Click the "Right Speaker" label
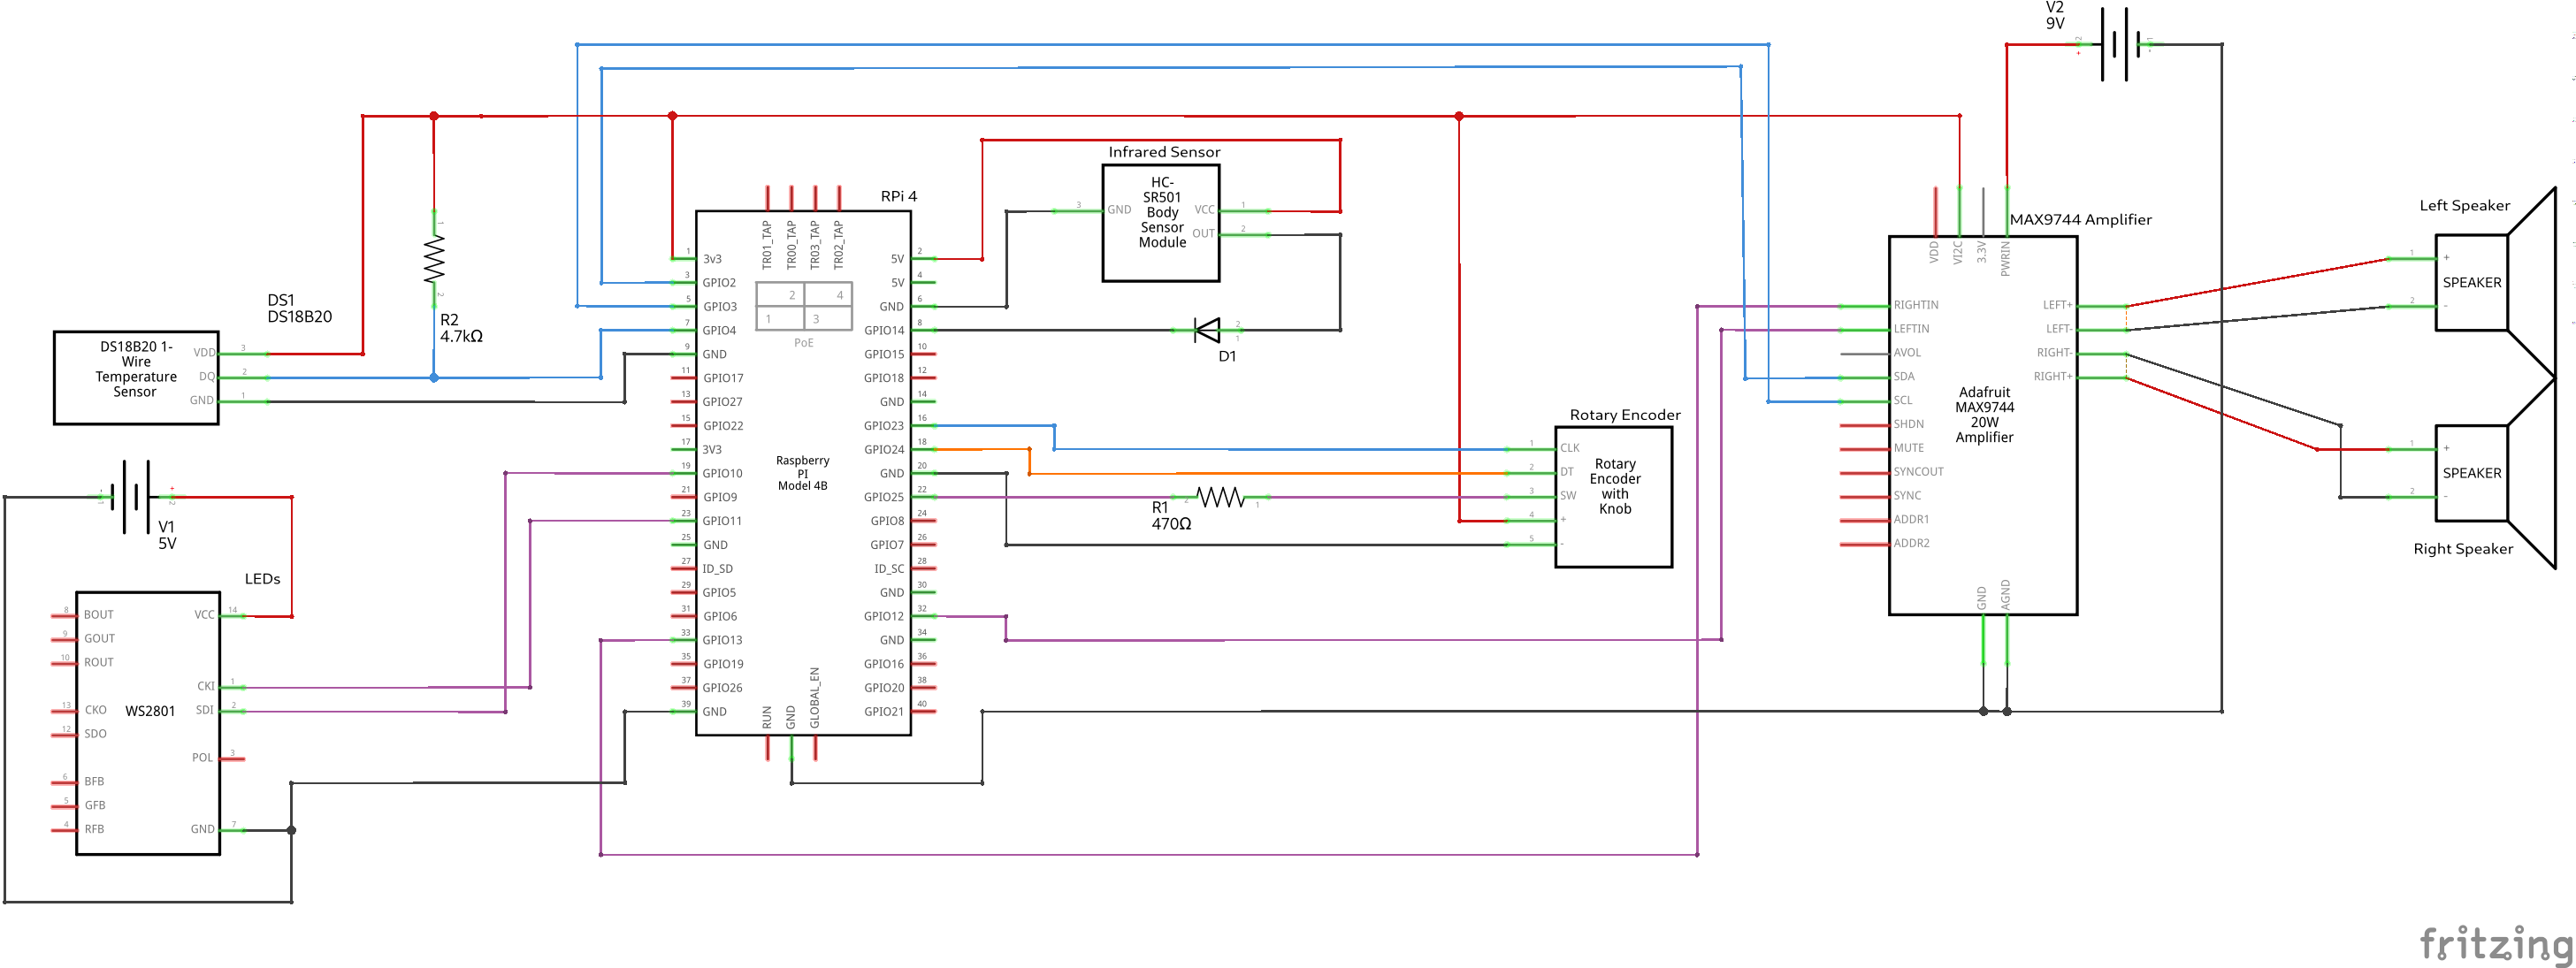 (x=2463, y=549)
